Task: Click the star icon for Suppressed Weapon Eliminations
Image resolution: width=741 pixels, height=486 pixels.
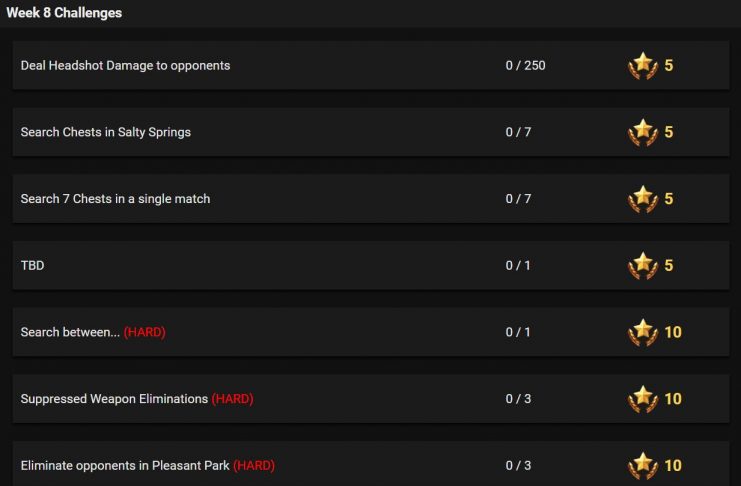Action: point(643,399)
